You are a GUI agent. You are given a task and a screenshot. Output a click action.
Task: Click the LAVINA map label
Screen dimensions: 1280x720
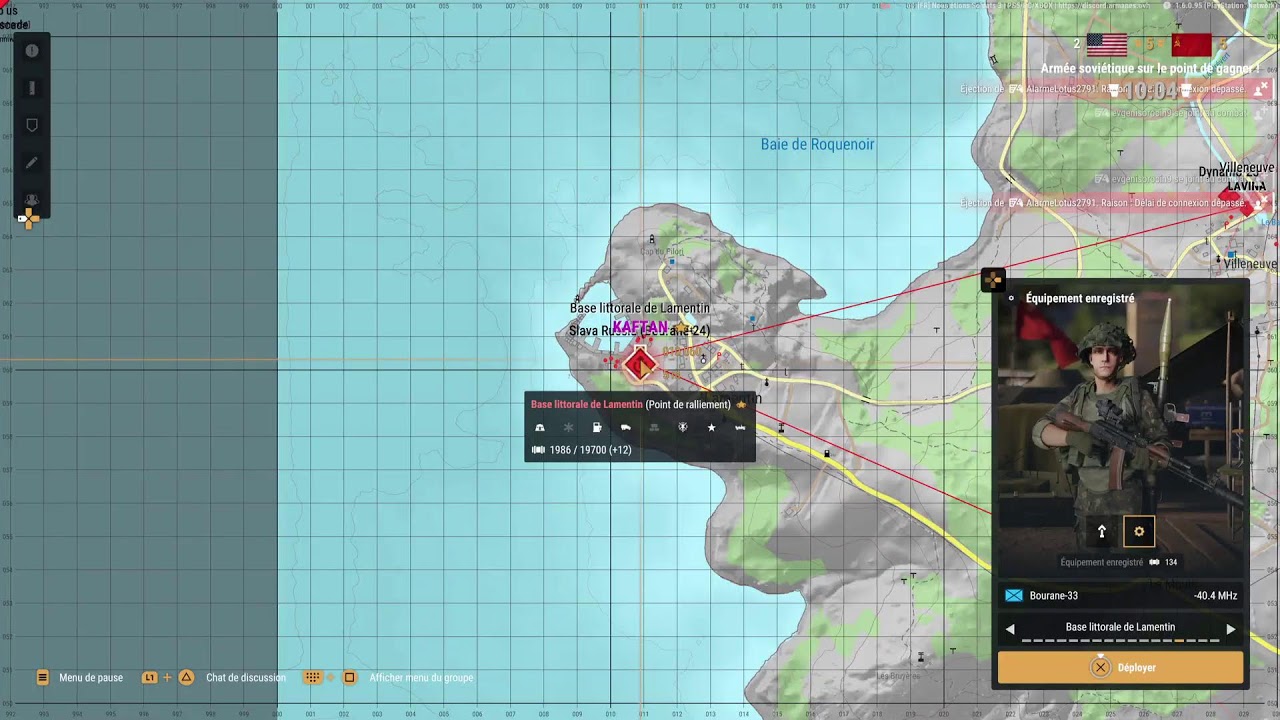tap(1246, 186)
